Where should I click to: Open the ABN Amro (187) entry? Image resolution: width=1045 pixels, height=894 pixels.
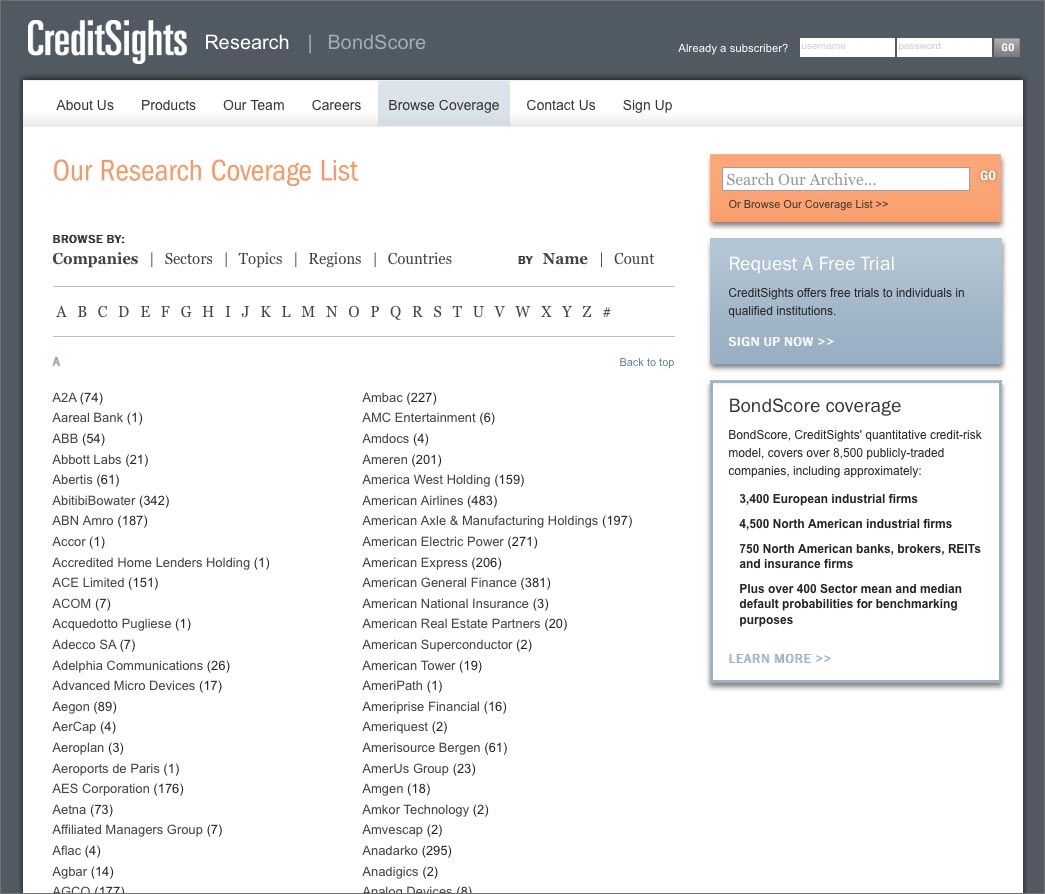[100, 521]
